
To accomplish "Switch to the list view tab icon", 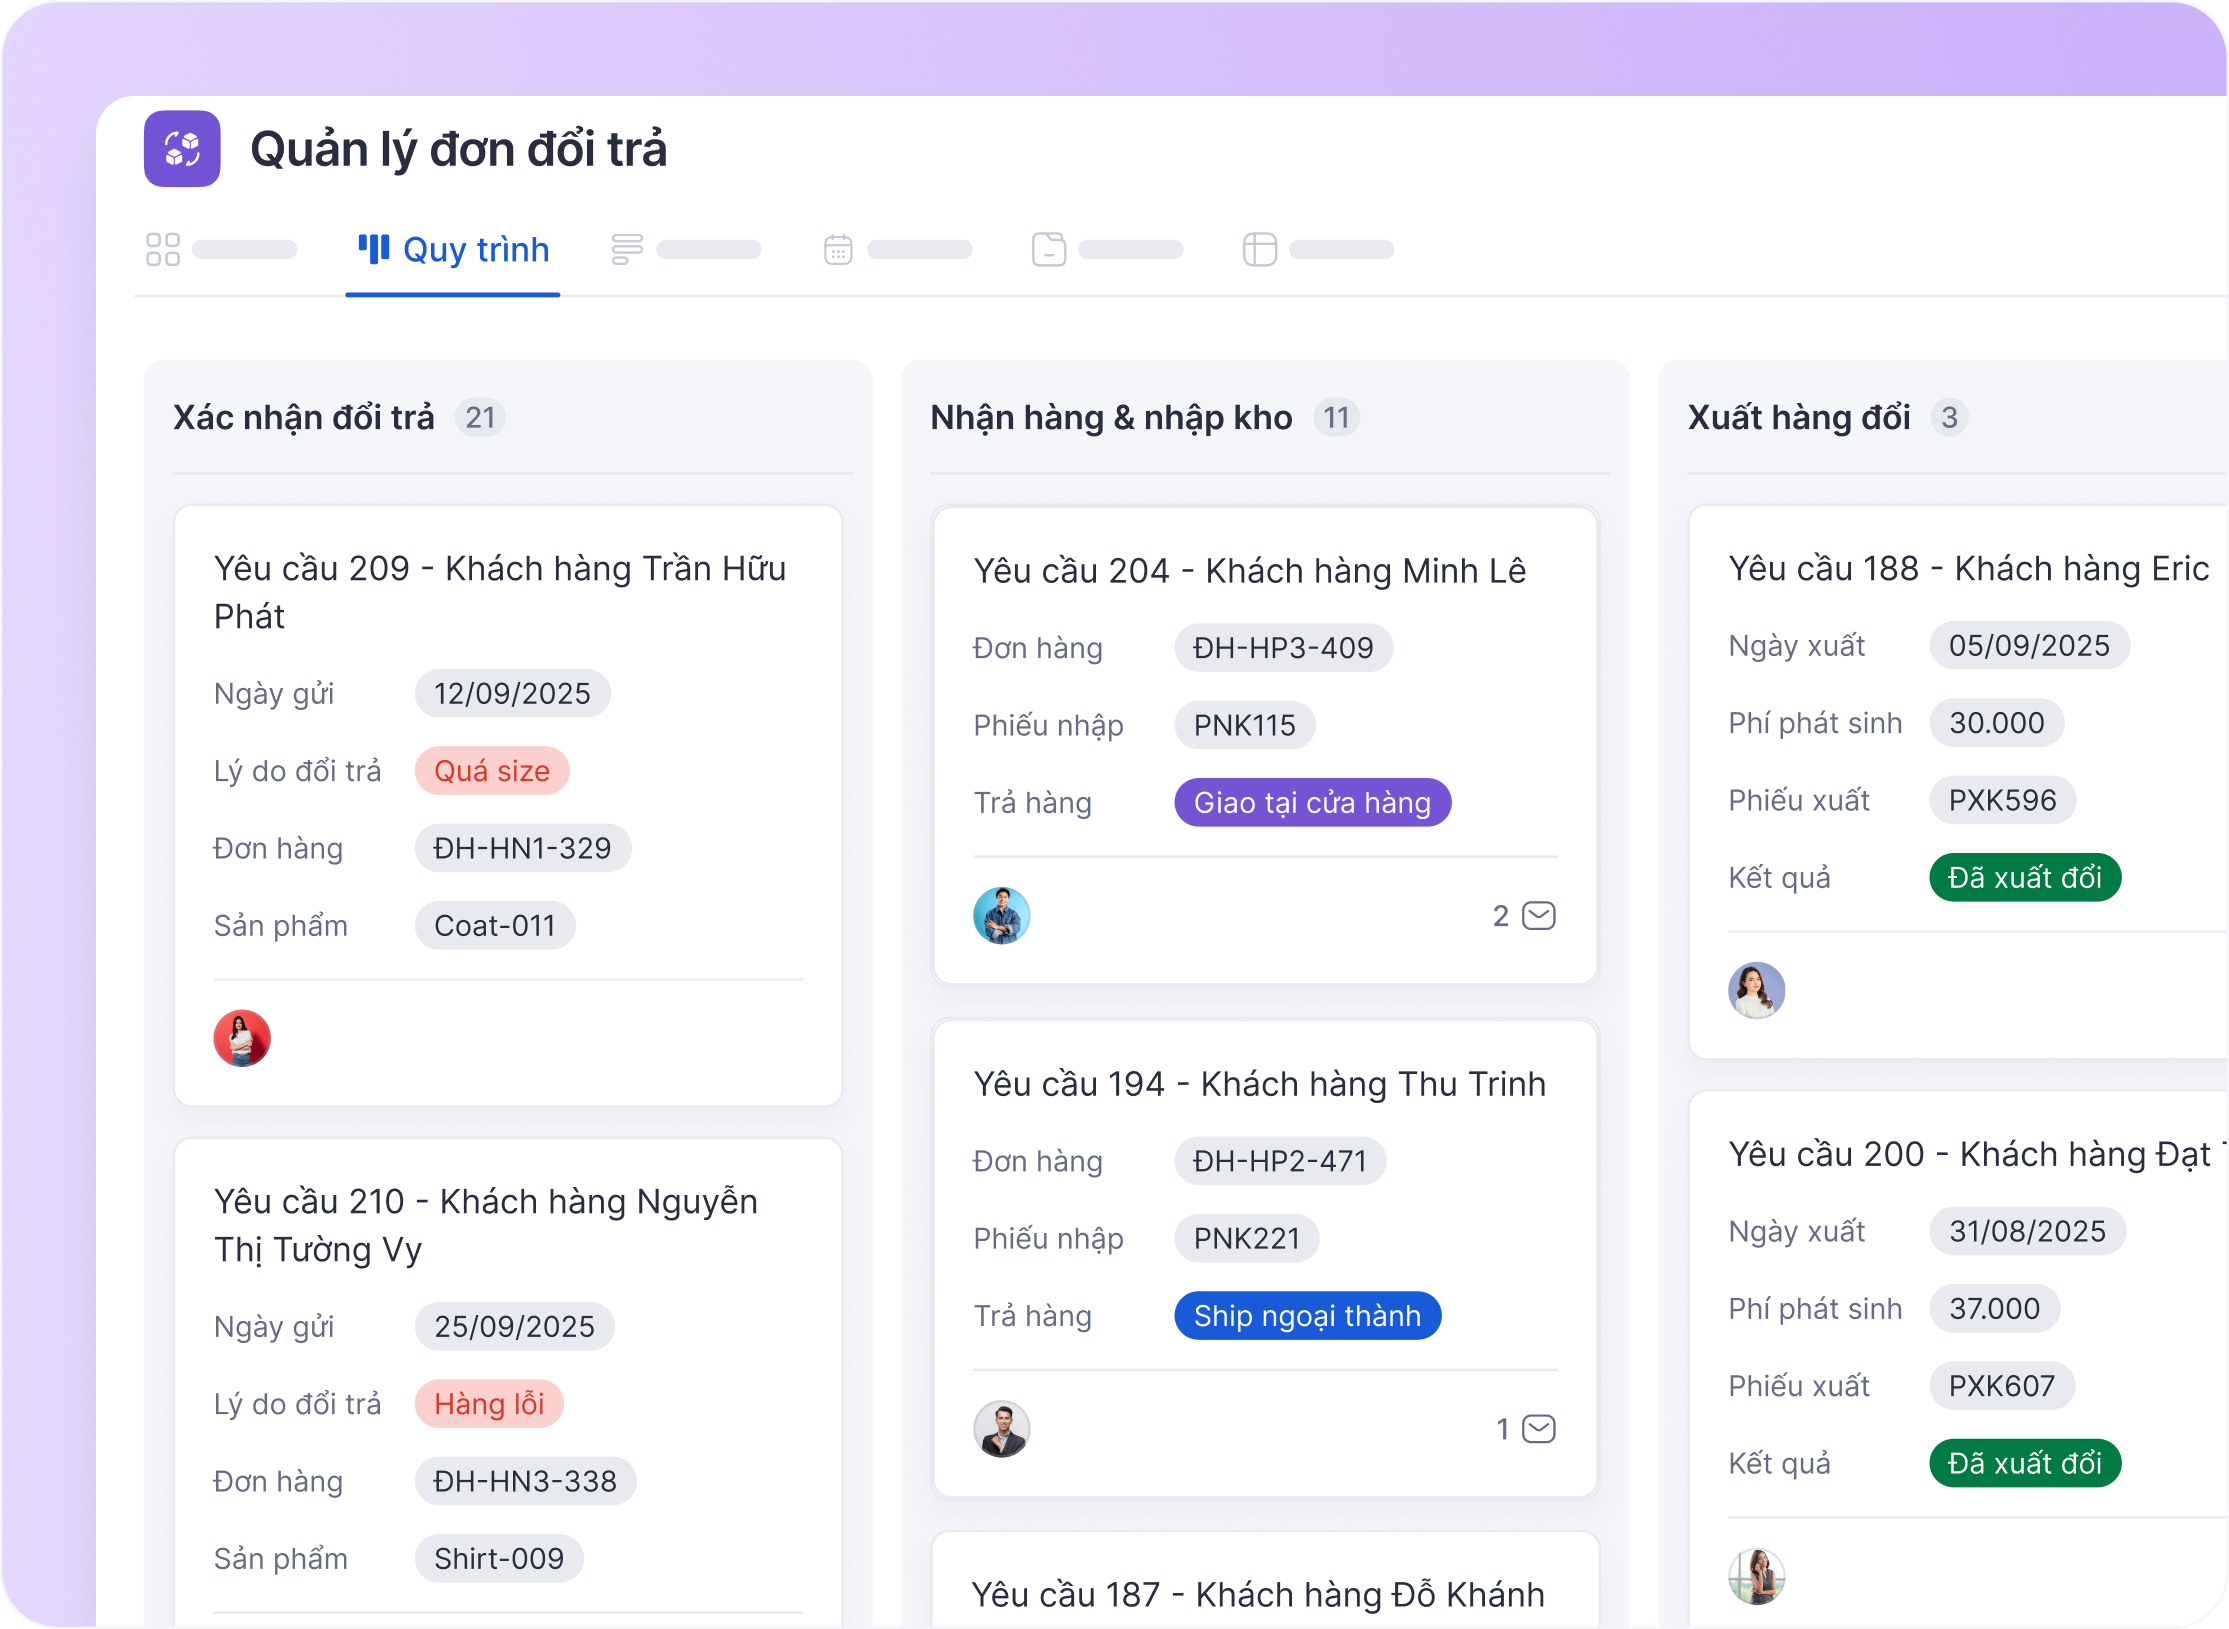I will tap(627, 249).
